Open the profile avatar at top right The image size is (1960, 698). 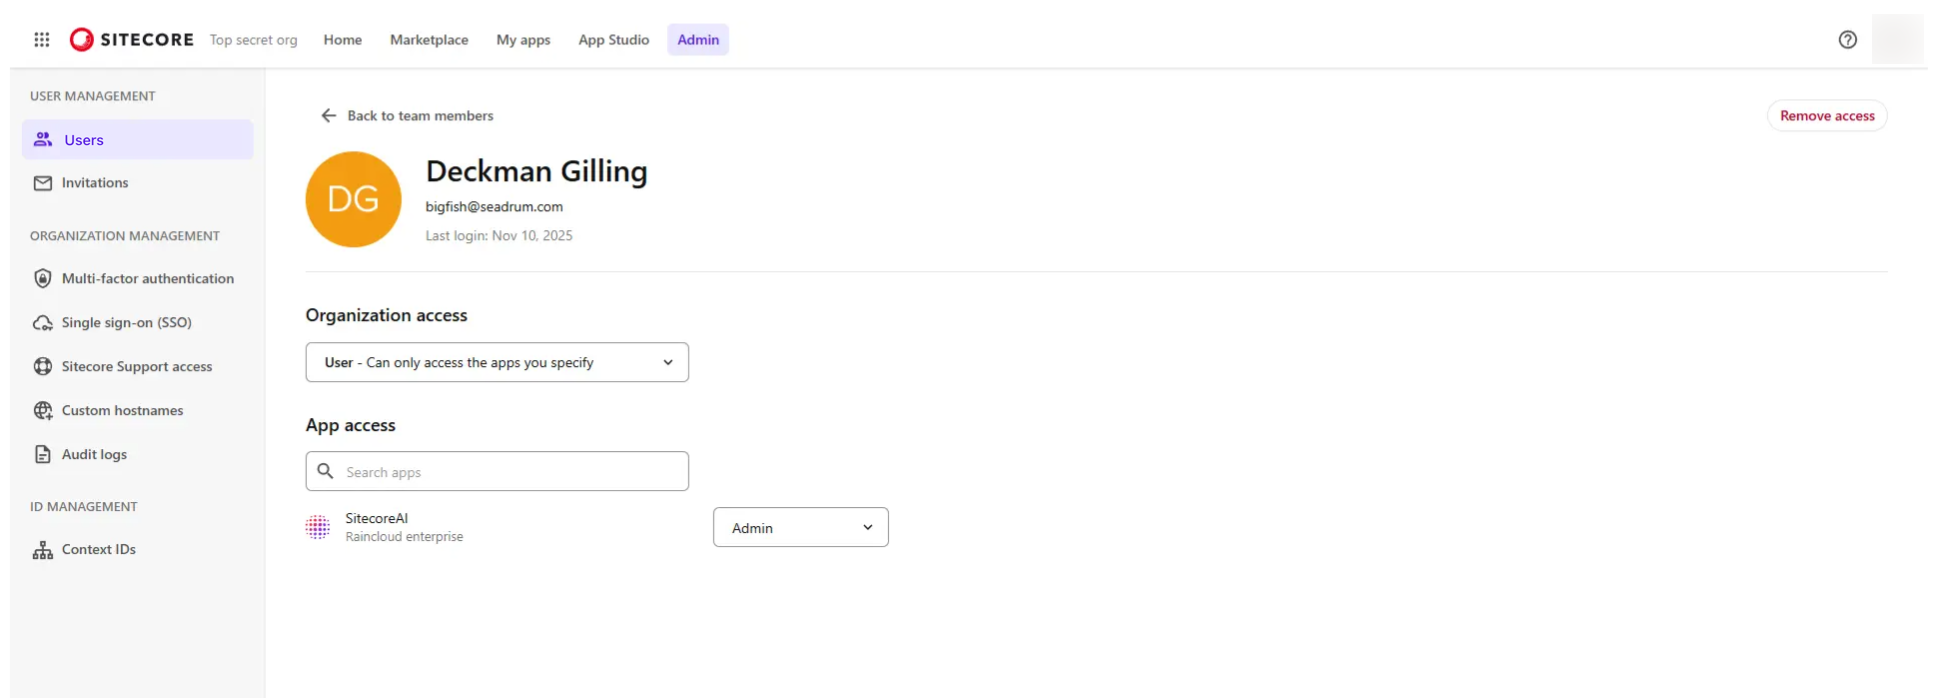click(x=1897, y=39)
